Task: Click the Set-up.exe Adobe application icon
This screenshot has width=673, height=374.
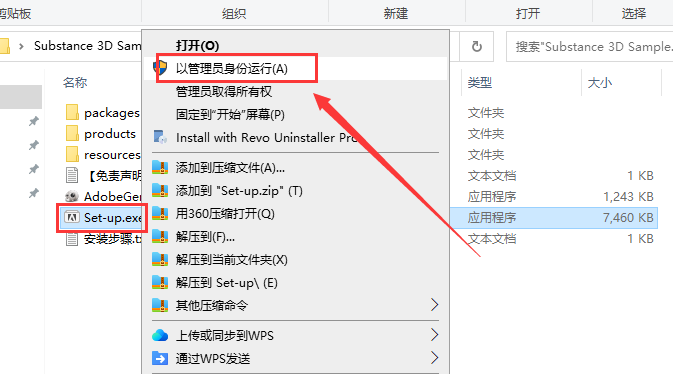Action: [72, 218]
